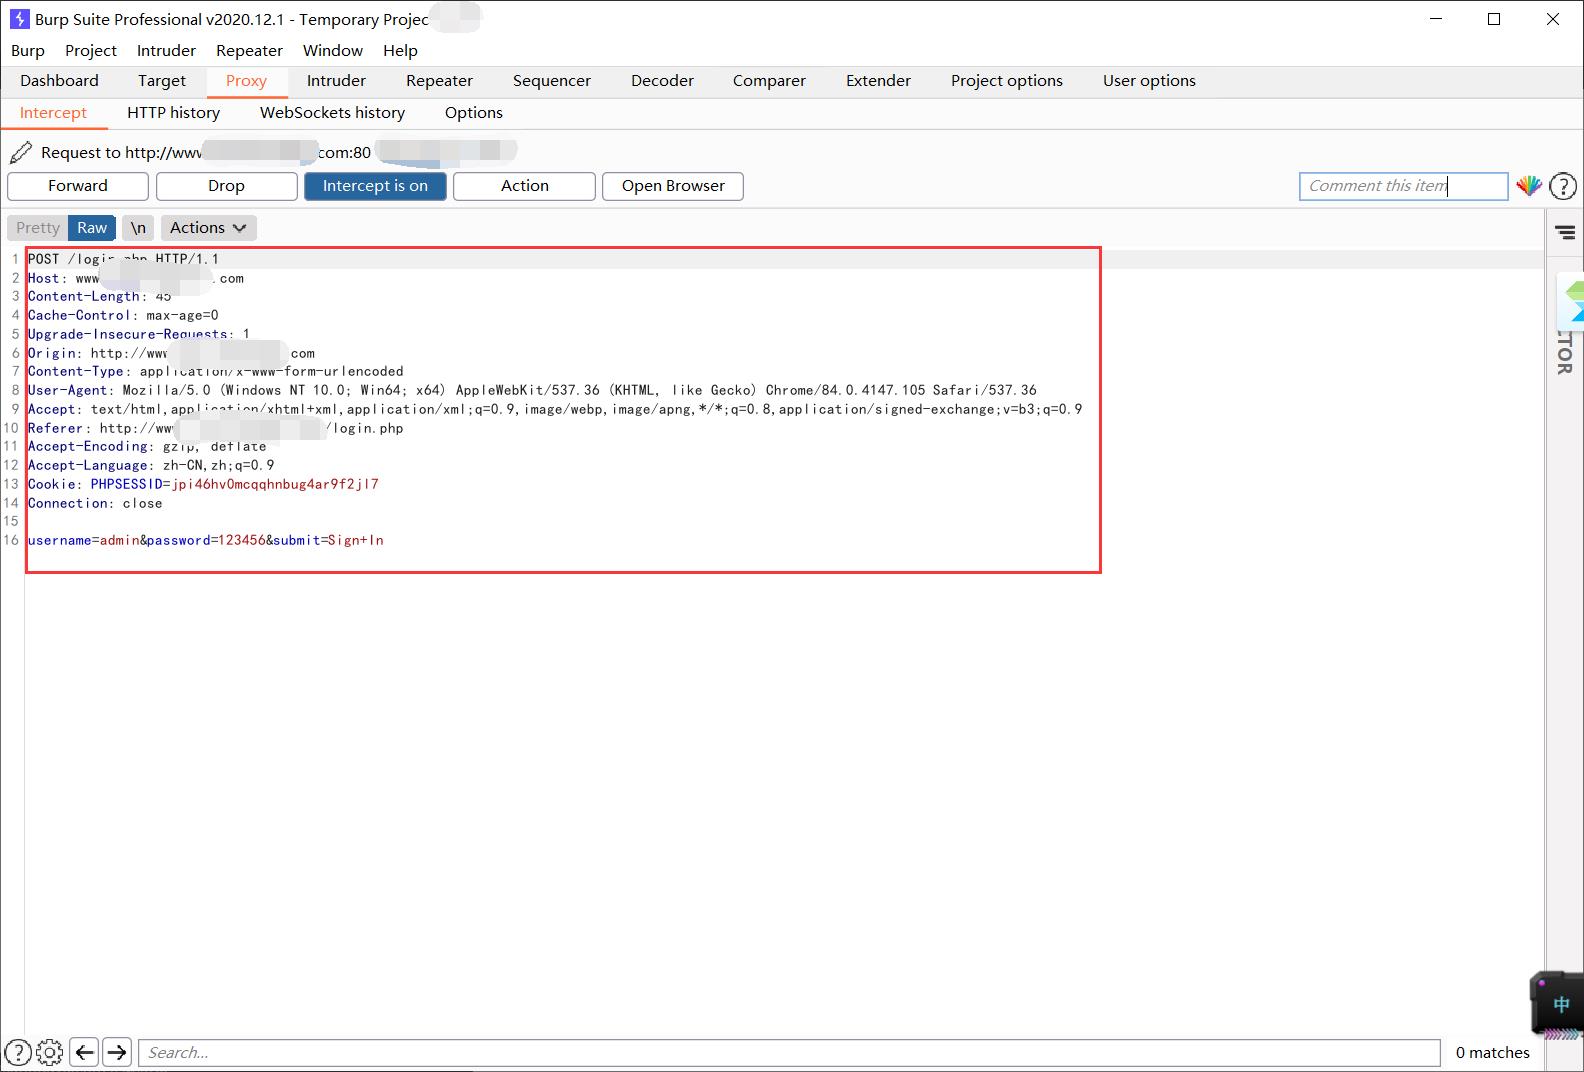The width and height of the screenshot is (1584, 1072).
Task: Open search settings gear icon
Action: [49, 1052]
